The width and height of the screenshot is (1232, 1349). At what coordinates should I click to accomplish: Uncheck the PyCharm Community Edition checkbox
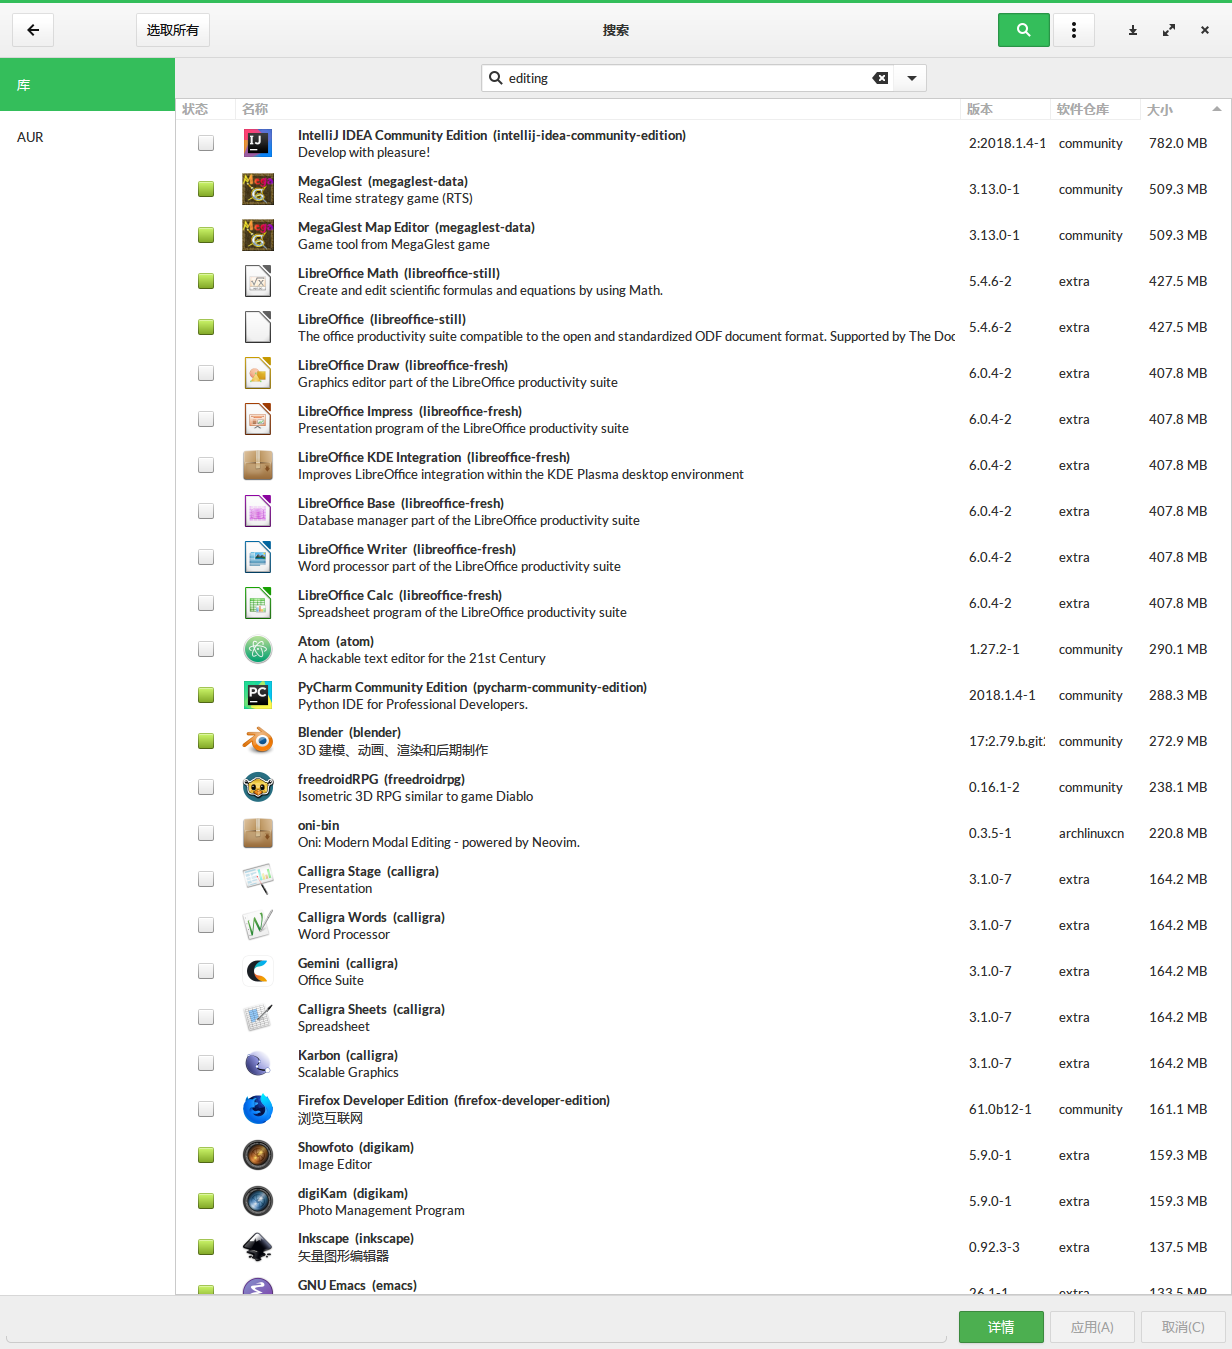[x=206, y=695]
